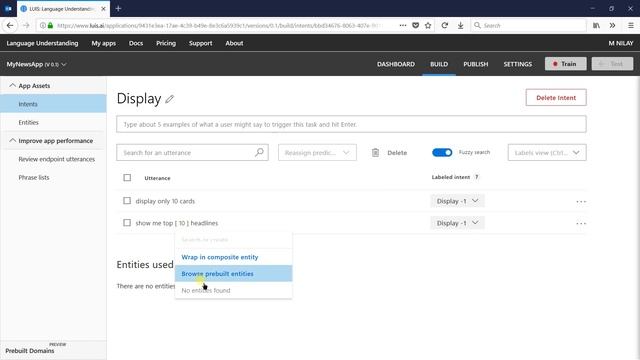Switch to the SETTINGS tab
Viewport: 640px width, 360px height.
[x=518, y=64]
